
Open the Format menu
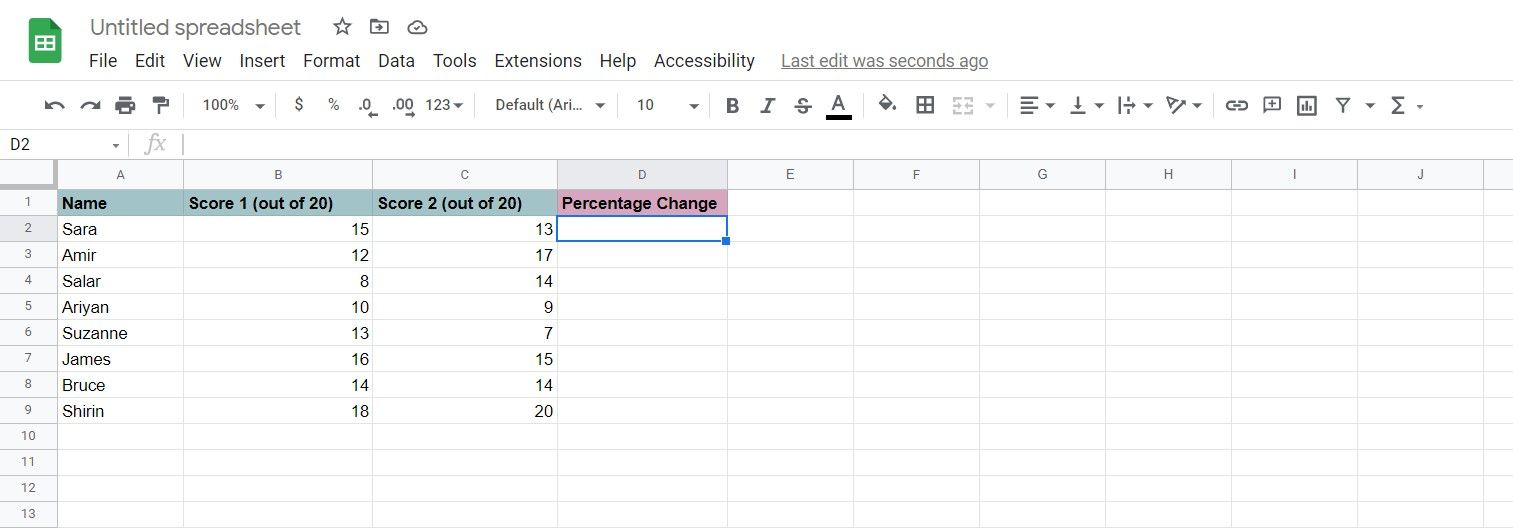[331, 61]
